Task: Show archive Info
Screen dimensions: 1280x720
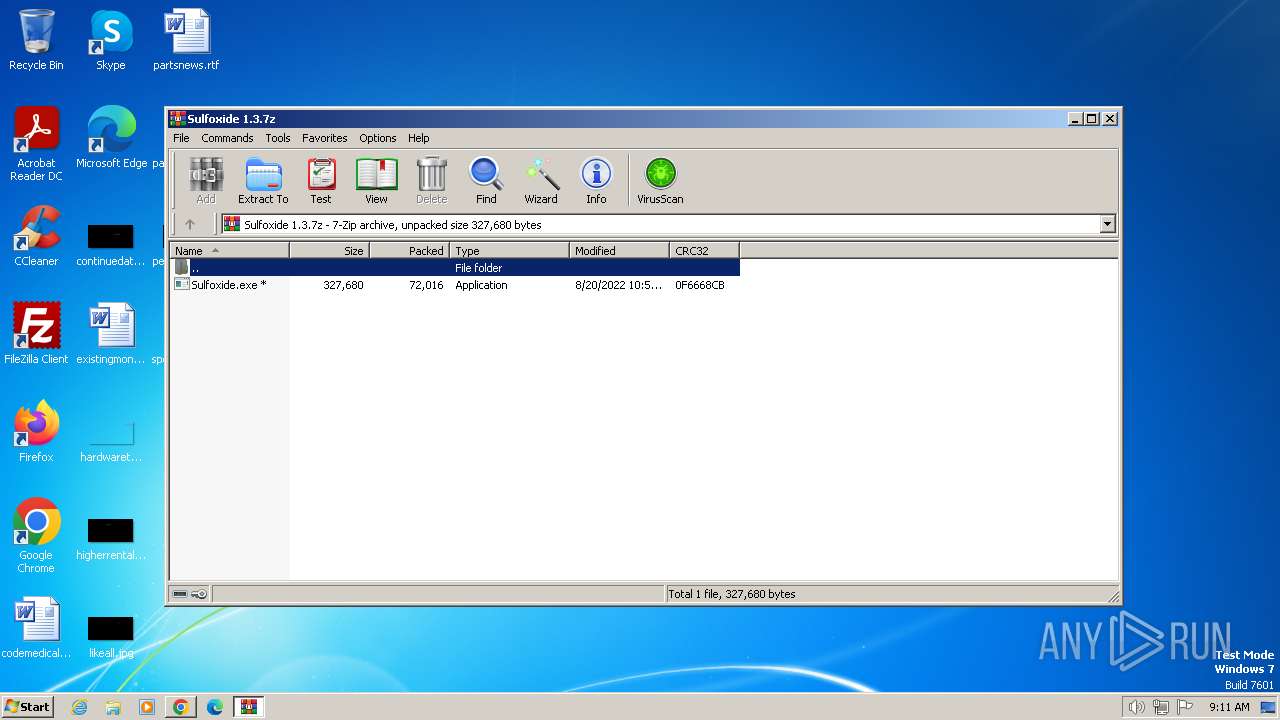Action: [596, 181]
